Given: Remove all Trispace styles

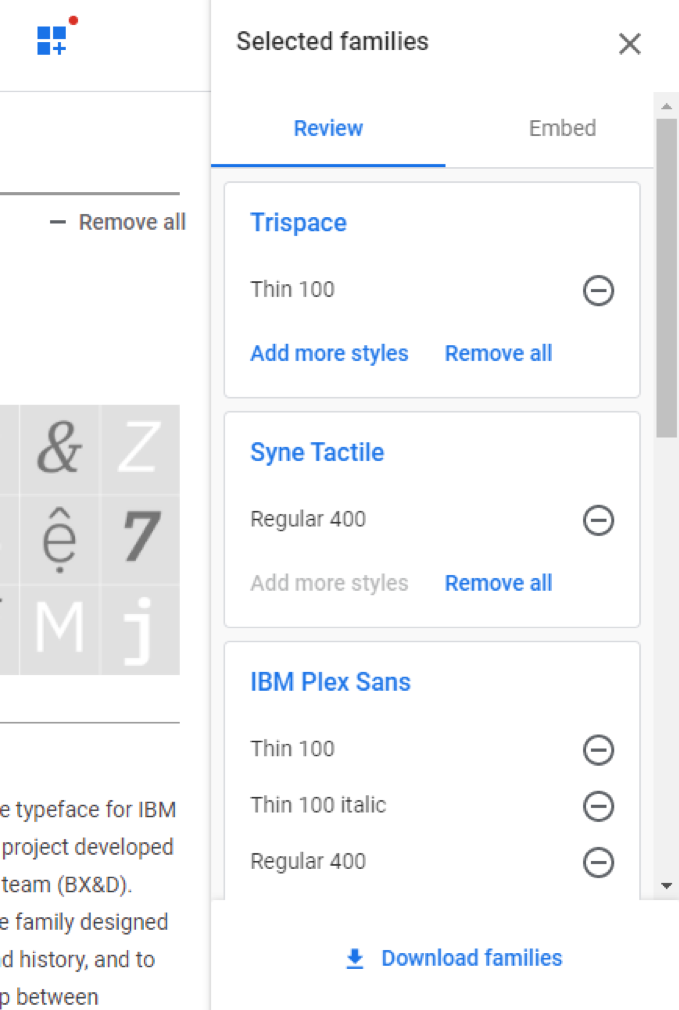Looking at the screenshot, I should click(x=499, y=353).
